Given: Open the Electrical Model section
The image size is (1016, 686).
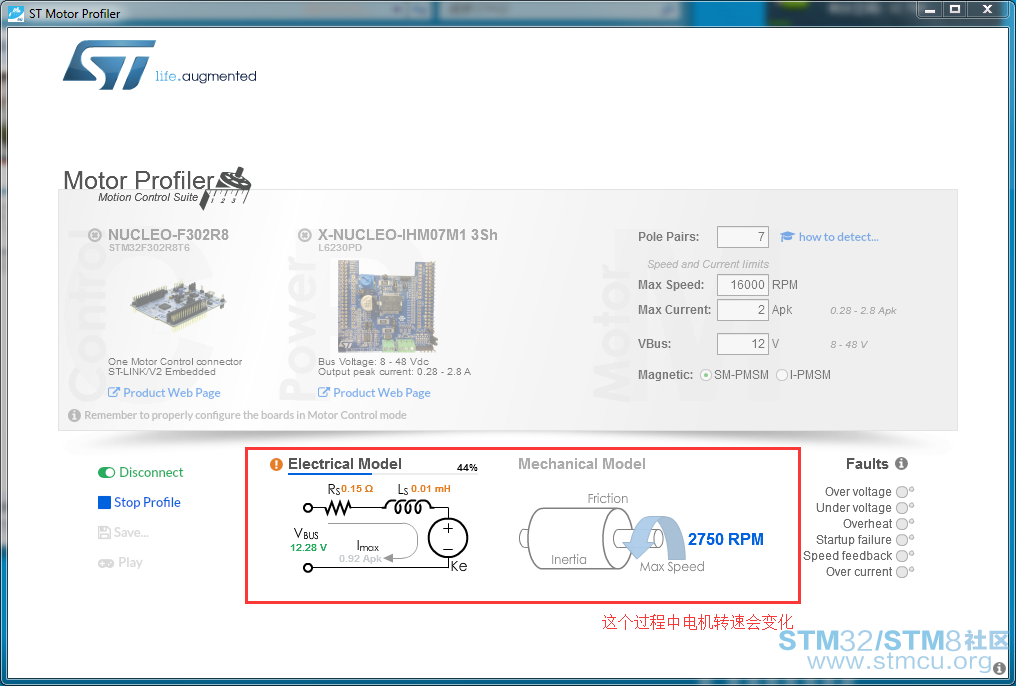Looking at the screenshot, I should tap(345, 464).
